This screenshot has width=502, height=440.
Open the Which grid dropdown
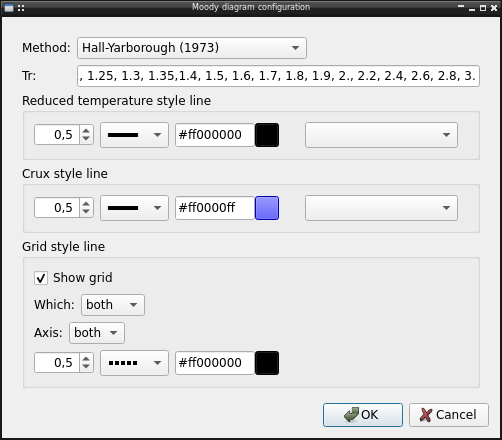coord(113,305)
